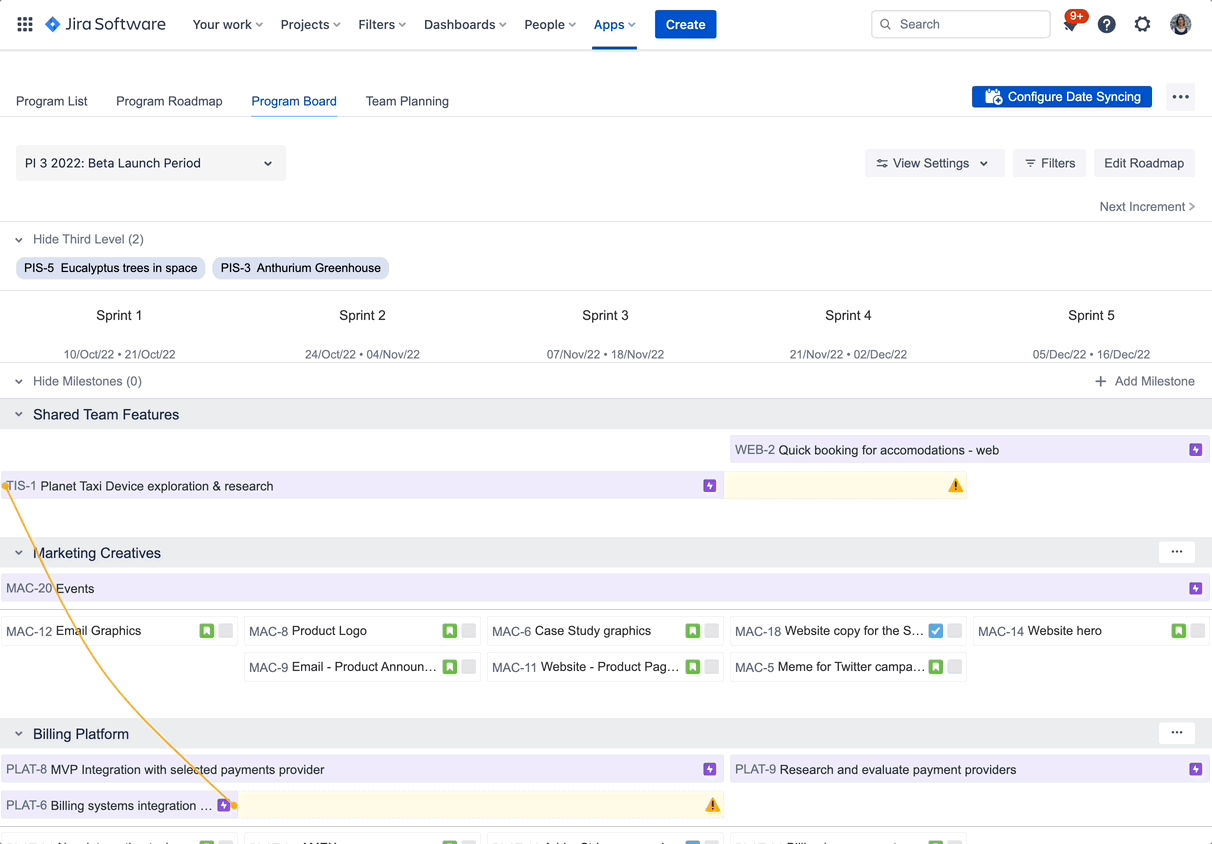The image size is (1212, 844).
Task: Open the Dashboards menu
Action: point(465,24)
